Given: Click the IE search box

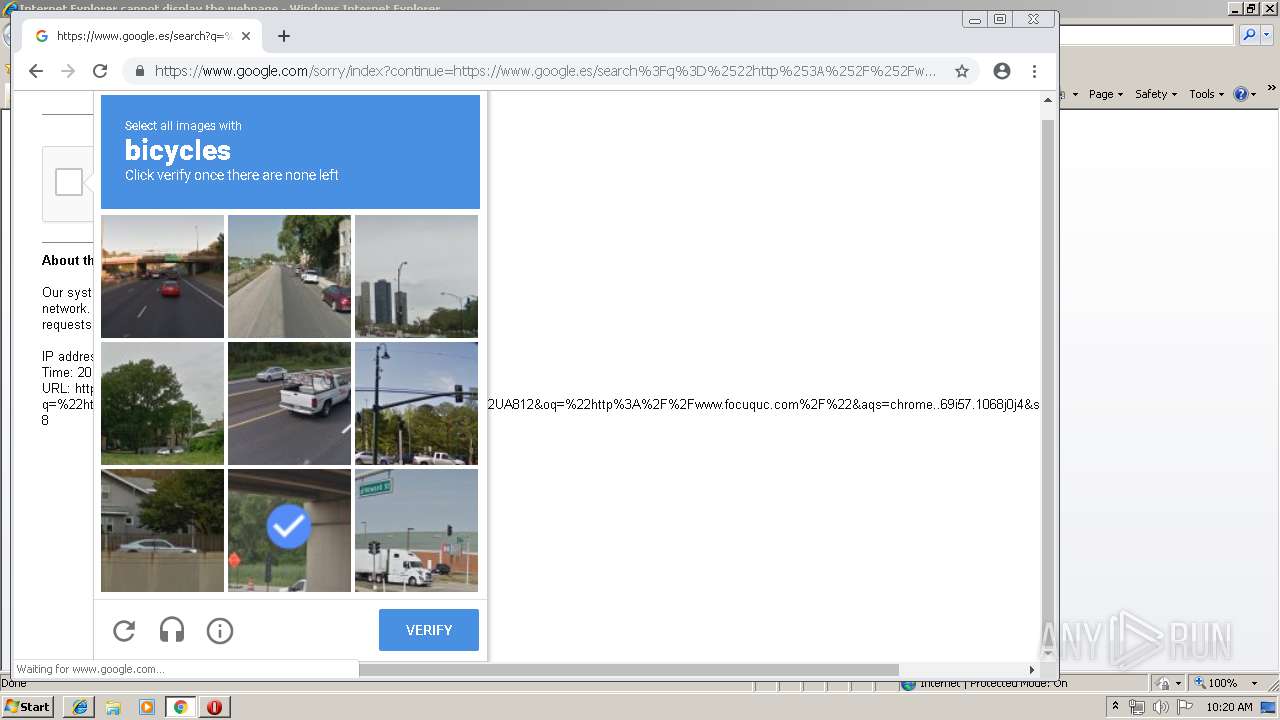Looking at the screenshot, I should point(1147,35).
